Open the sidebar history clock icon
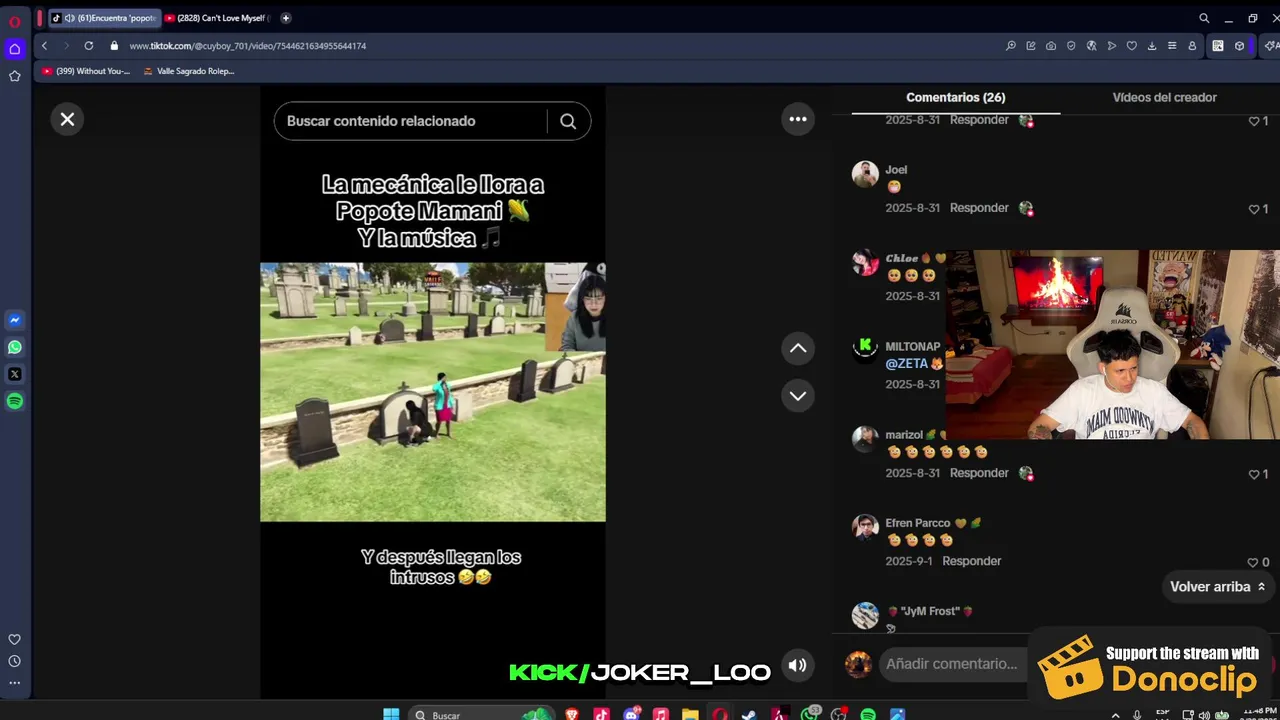This screenshot has height=720, width=1280. pos(14,661)
